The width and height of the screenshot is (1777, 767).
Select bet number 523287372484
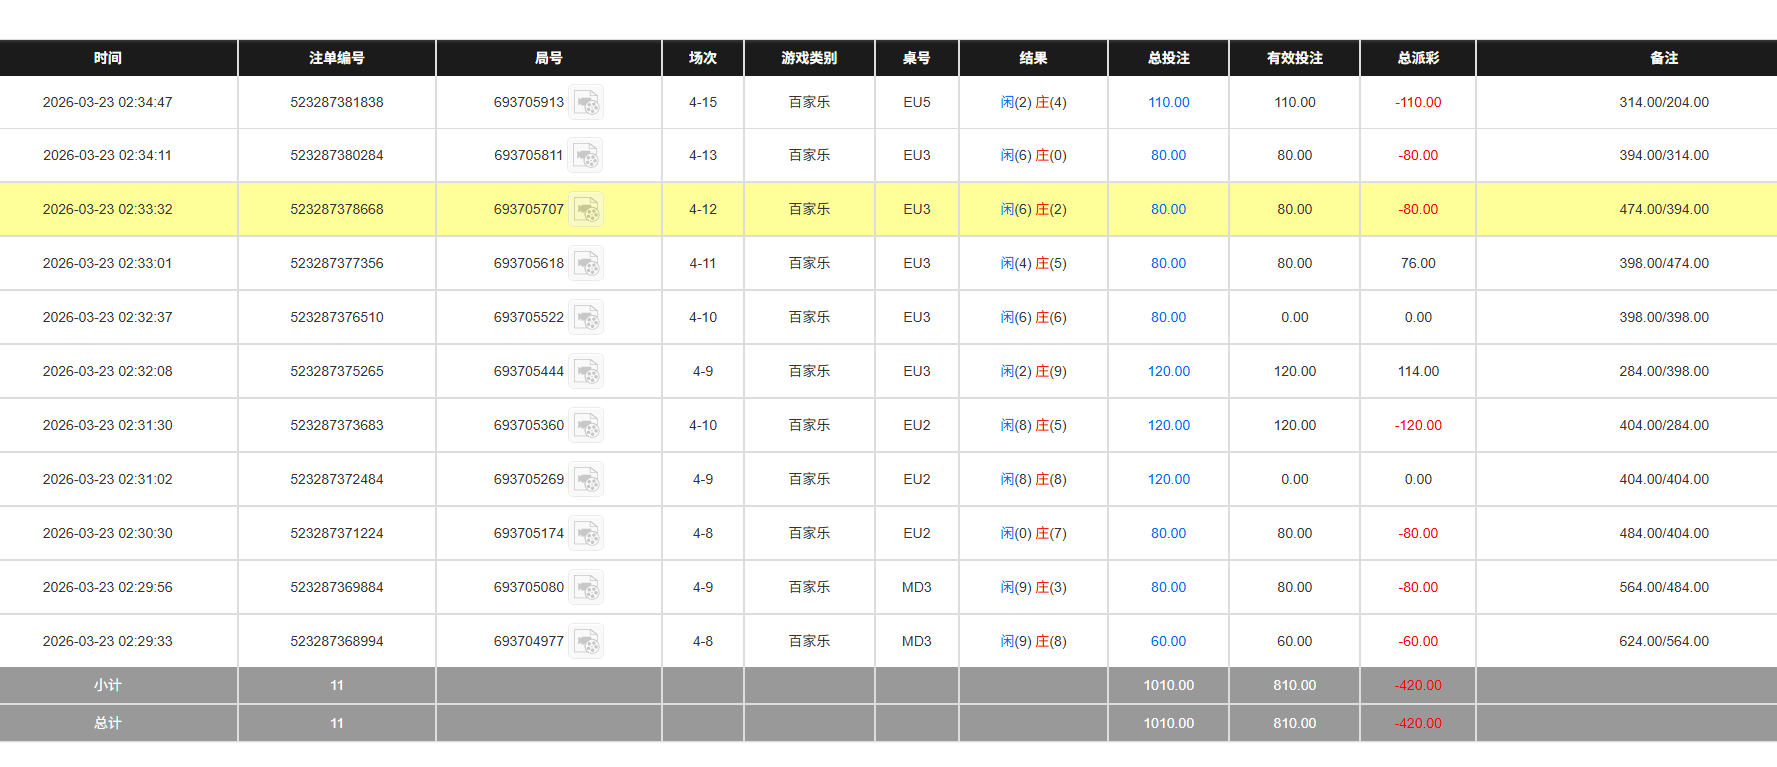[x=337, y=479]
